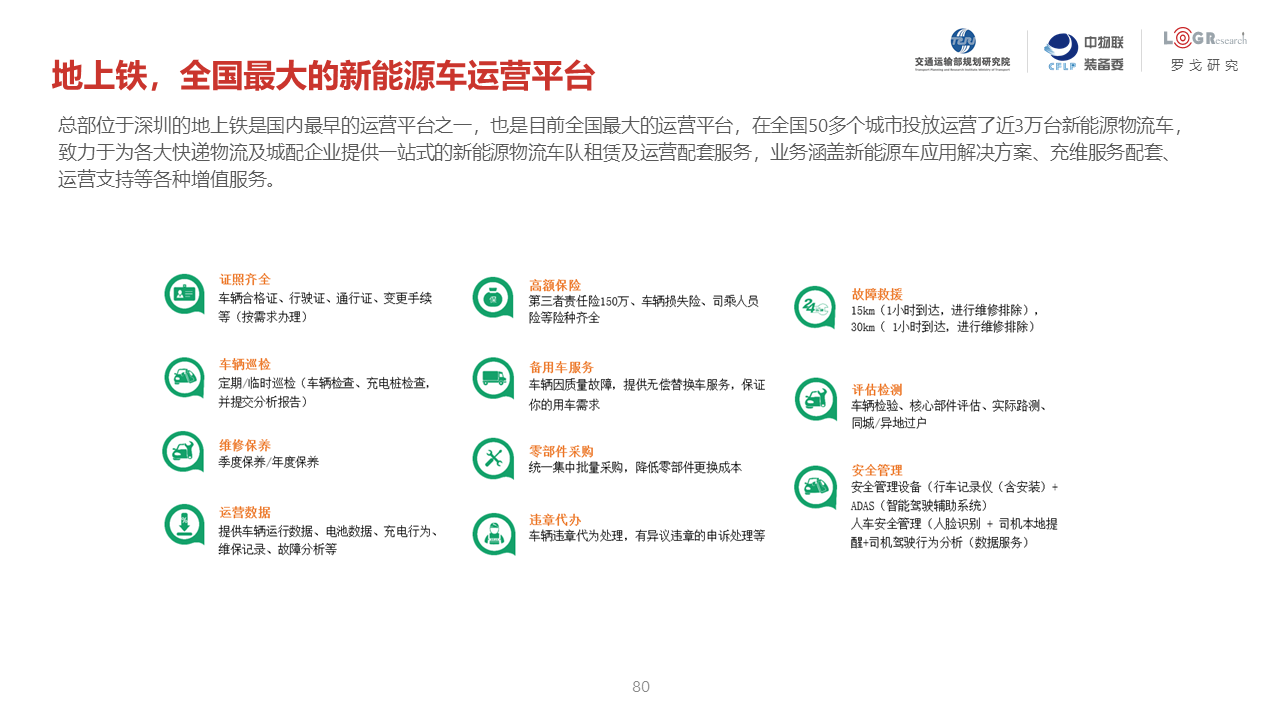Viewport: 1280px width, 720px height.
Task: Click the page number 80 at bottom
Action: [x=641, y=686]
